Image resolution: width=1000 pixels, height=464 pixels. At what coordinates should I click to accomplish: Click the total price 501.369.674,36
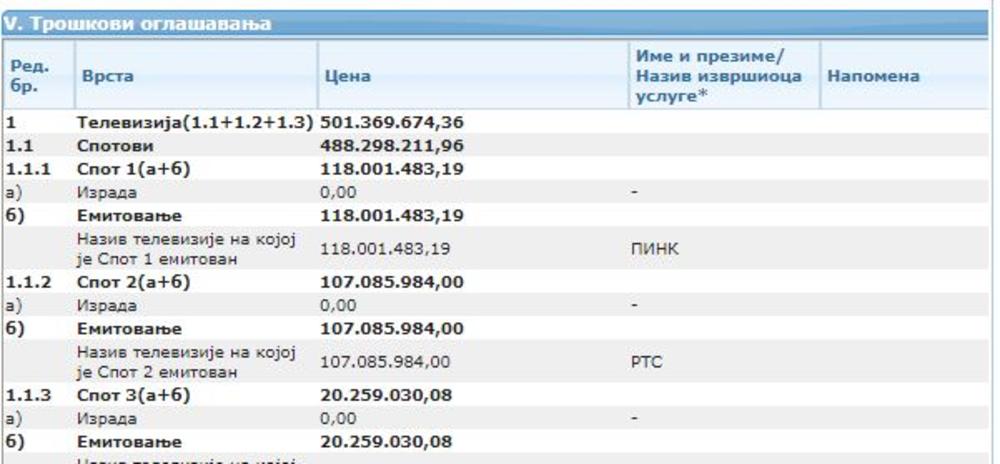click(x=391, y=123)
